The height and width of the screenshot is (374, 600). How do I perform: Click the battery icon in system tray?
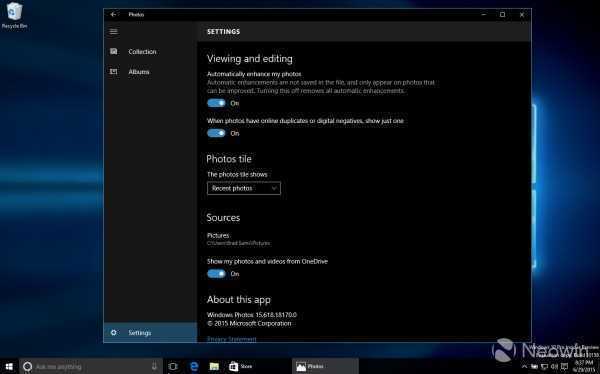pyautogui.click(x=534, y=367)
